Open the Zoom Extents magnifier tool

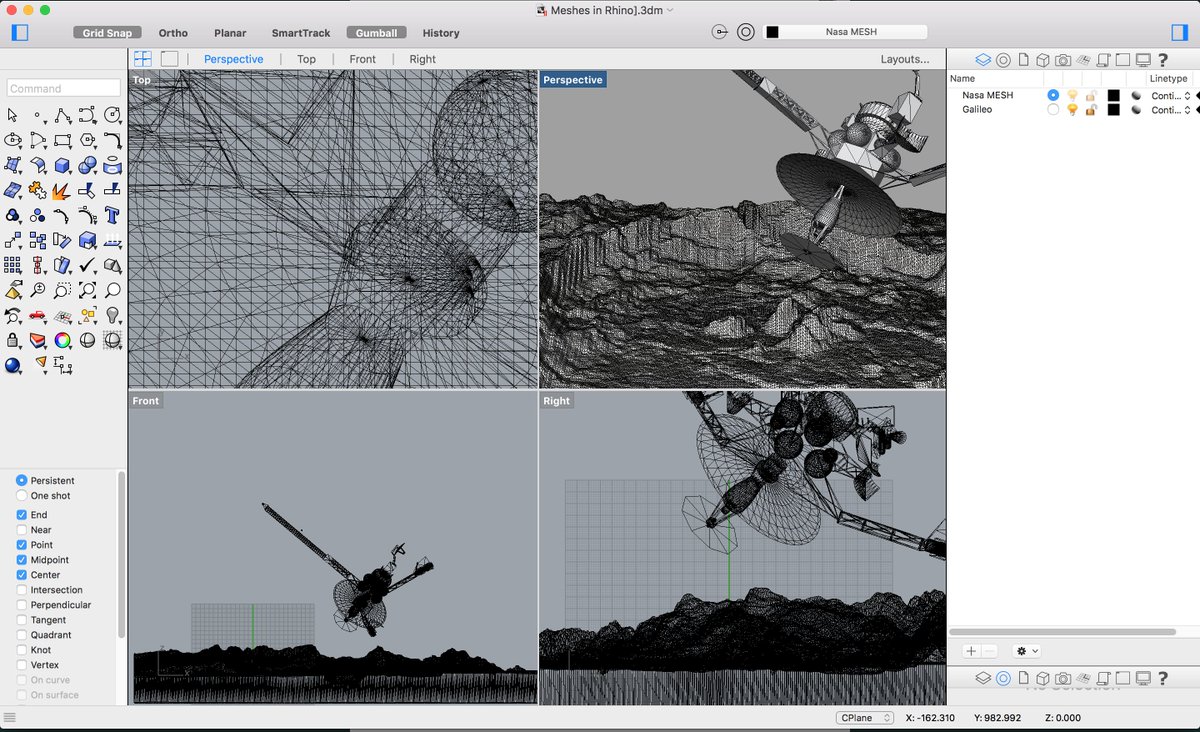(88, 289)
